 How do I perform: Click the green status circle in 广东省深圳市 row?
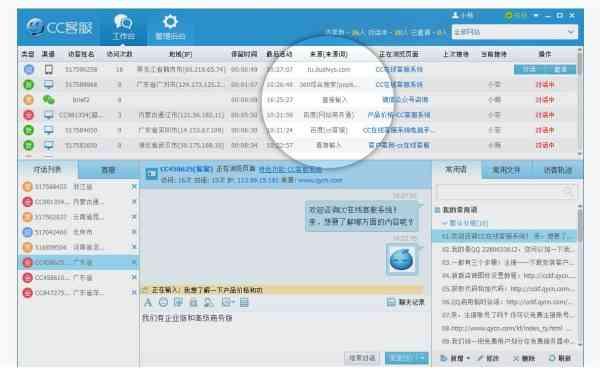[x=29, y=130]
